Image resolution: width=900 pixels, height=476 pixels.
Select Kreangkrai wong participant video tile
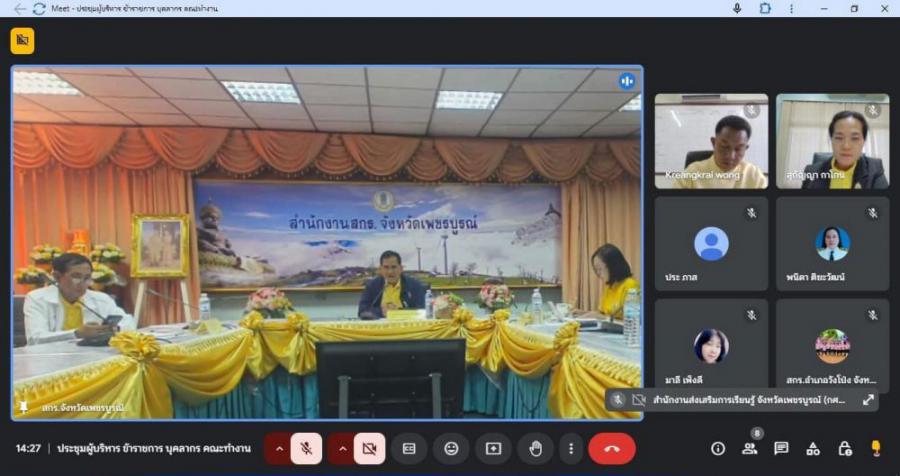[711, 141]
